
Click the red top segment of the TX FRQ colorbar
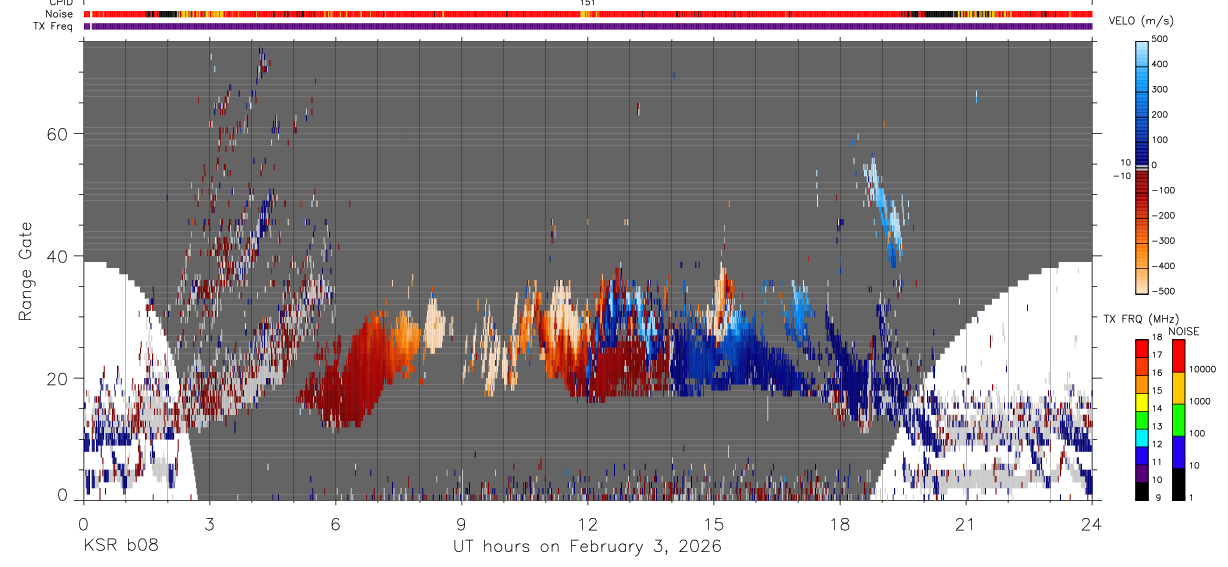(1142, 348)
